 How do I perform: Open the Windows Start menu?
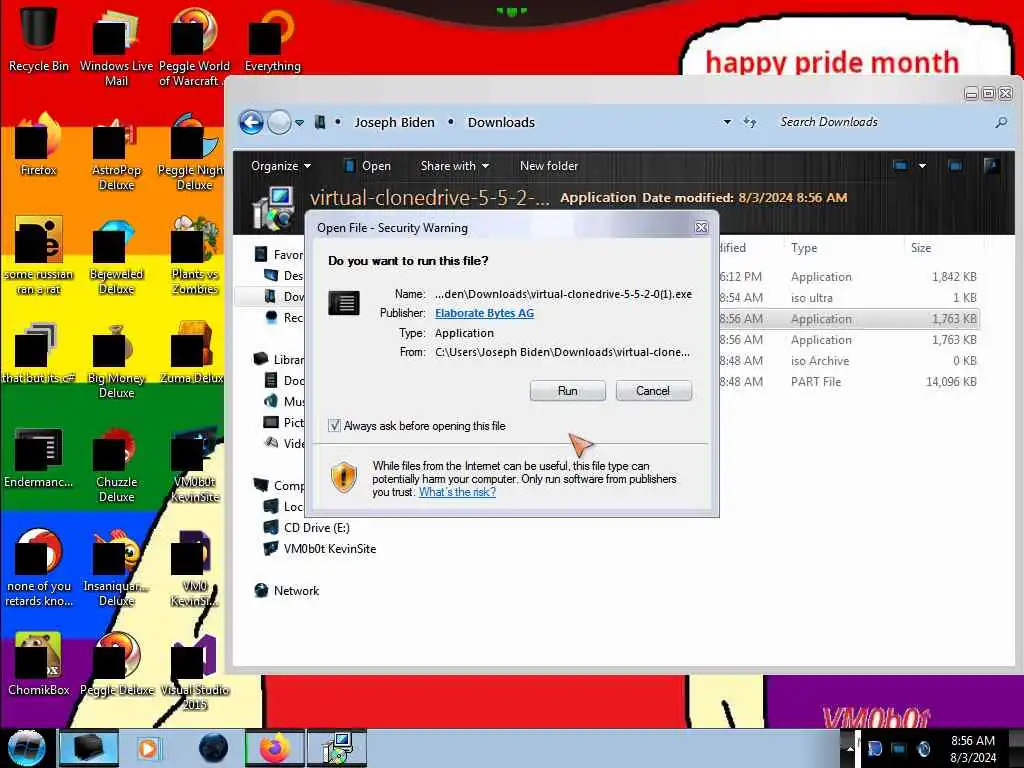coord(27,748)
